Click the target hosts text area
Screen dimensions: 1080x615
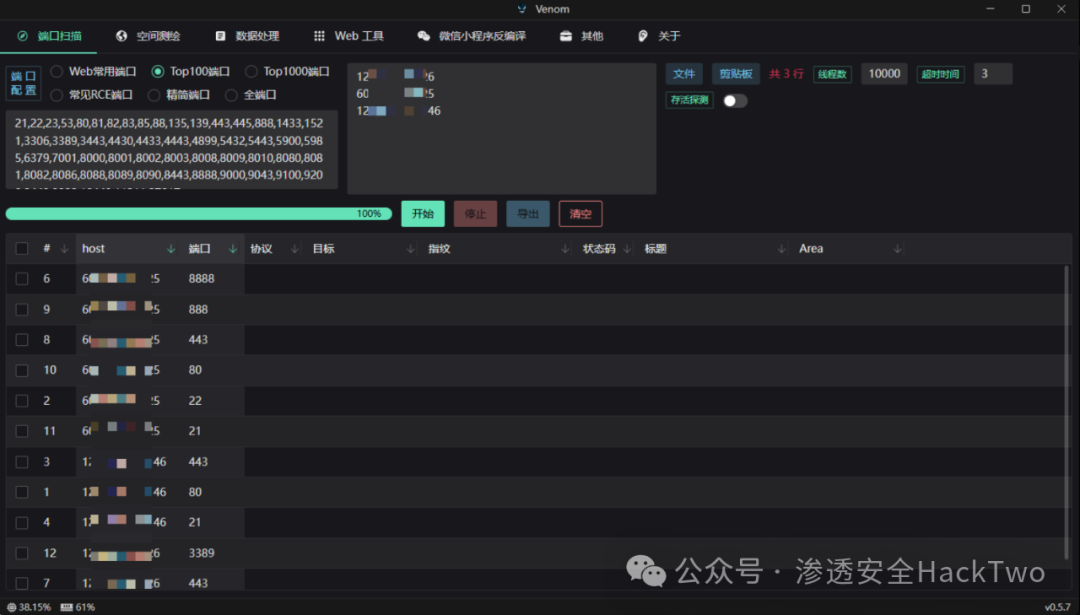click(x=501, y=129)
